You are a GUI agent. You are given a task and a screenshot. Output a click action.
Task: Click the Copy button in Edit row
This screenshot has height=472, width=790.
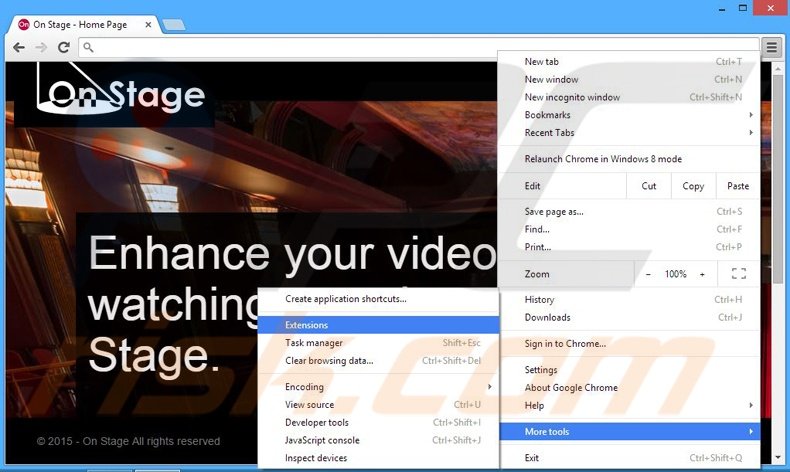693,186
